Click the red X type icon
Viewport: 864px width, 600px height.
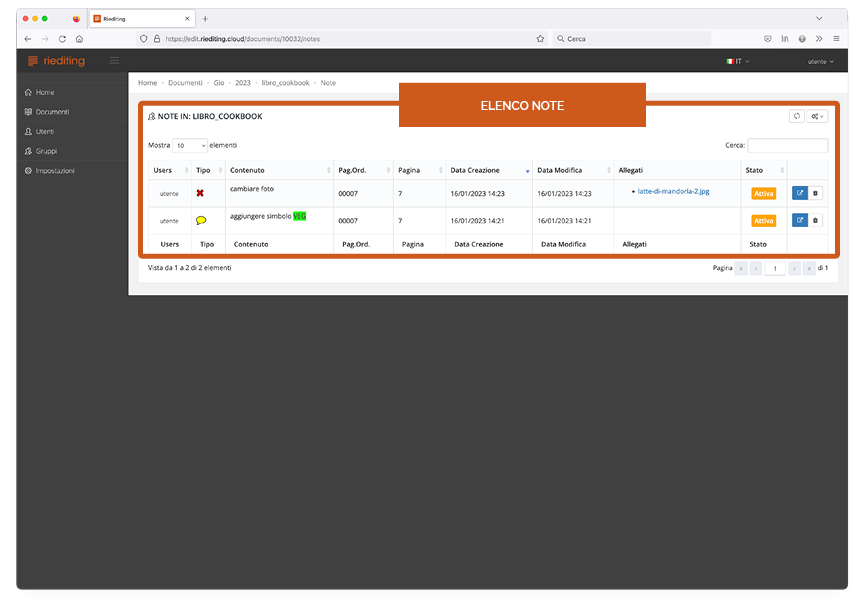[x=200, y=193]
